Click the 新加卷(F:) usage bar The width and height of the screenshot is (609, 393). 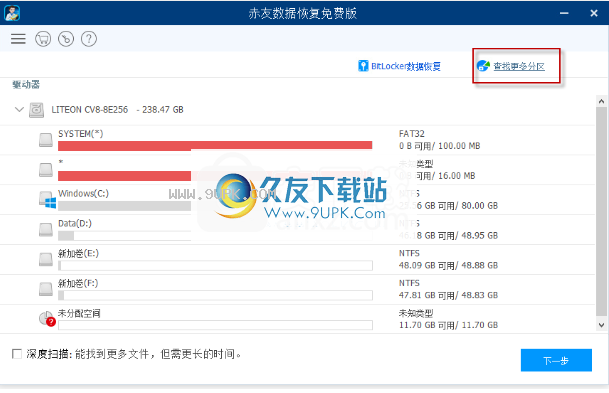click(x=215, y=296)
